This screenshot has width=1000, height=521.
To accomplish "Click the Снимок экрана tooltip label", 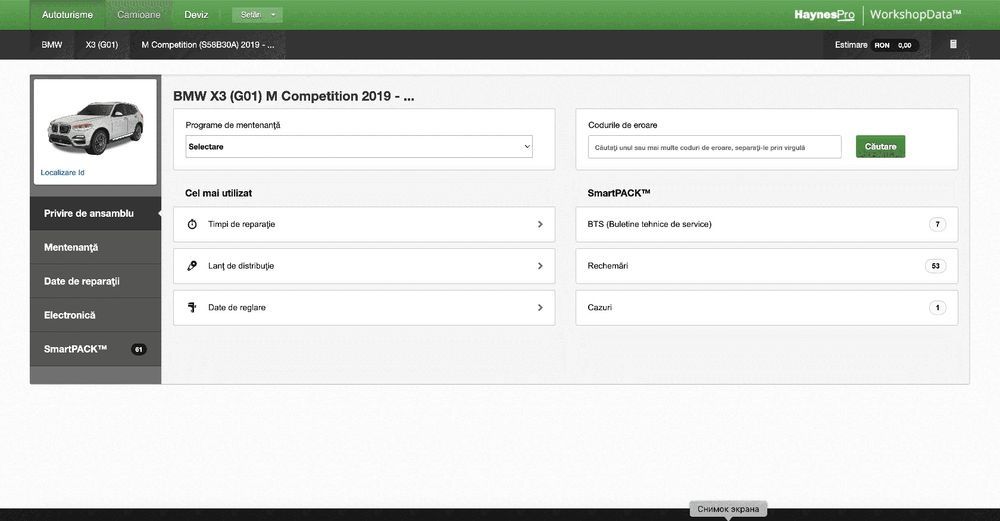I will click(728, 509).
